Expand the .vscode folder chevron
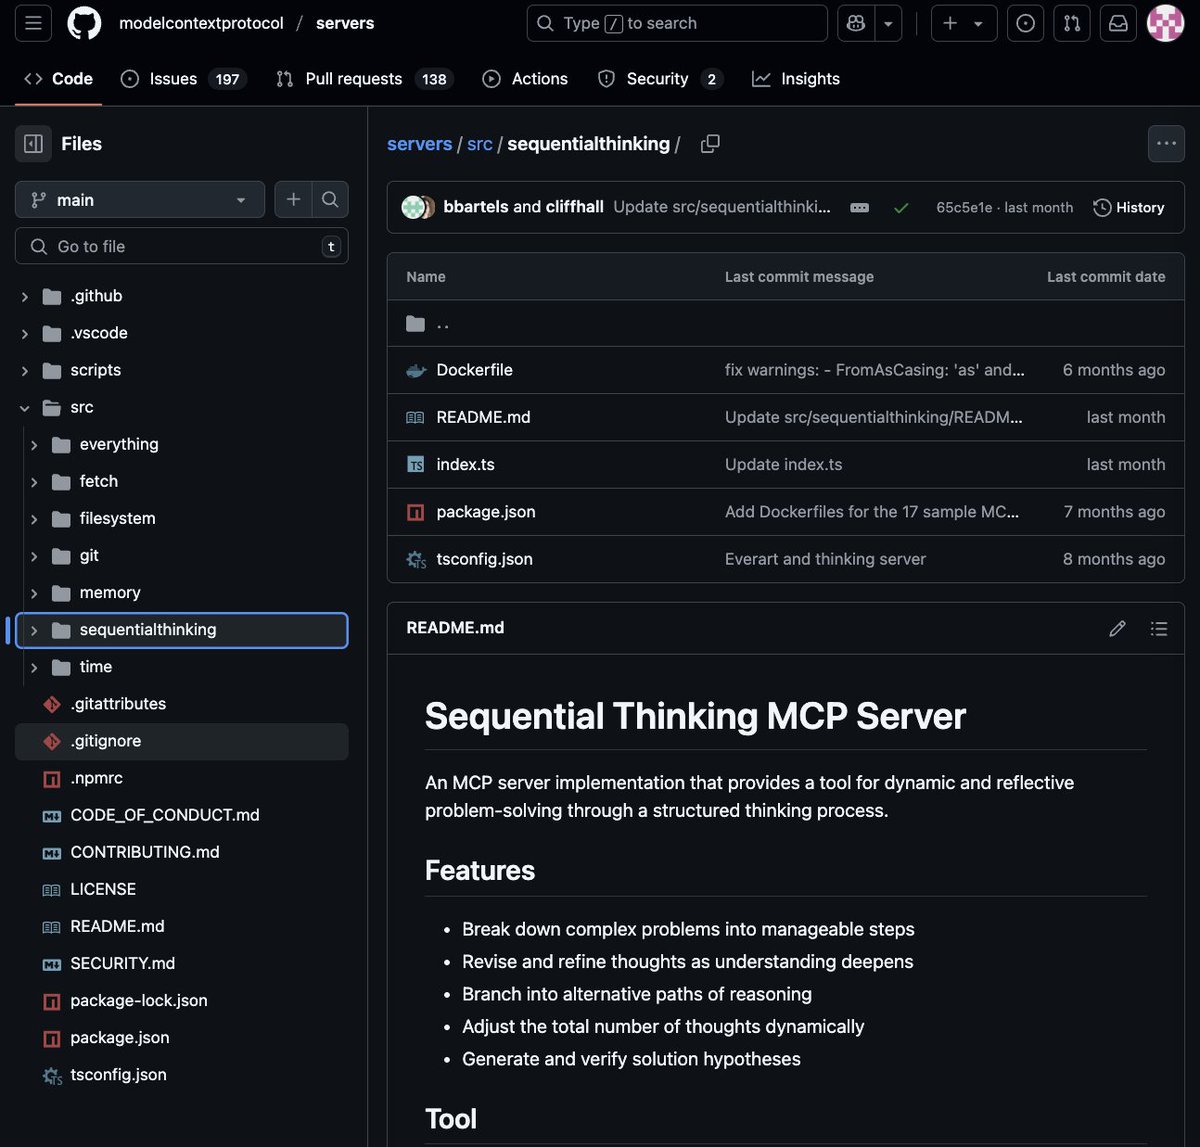The height and width of the screenshot is (1147, 1200). [x=25, y=334]
